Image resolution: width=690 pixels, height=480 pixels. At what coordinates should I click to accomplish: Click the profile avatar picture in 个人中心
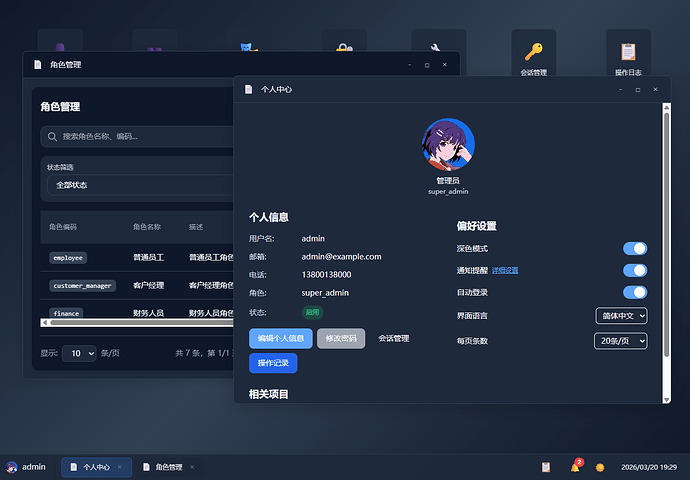point(448,144)
